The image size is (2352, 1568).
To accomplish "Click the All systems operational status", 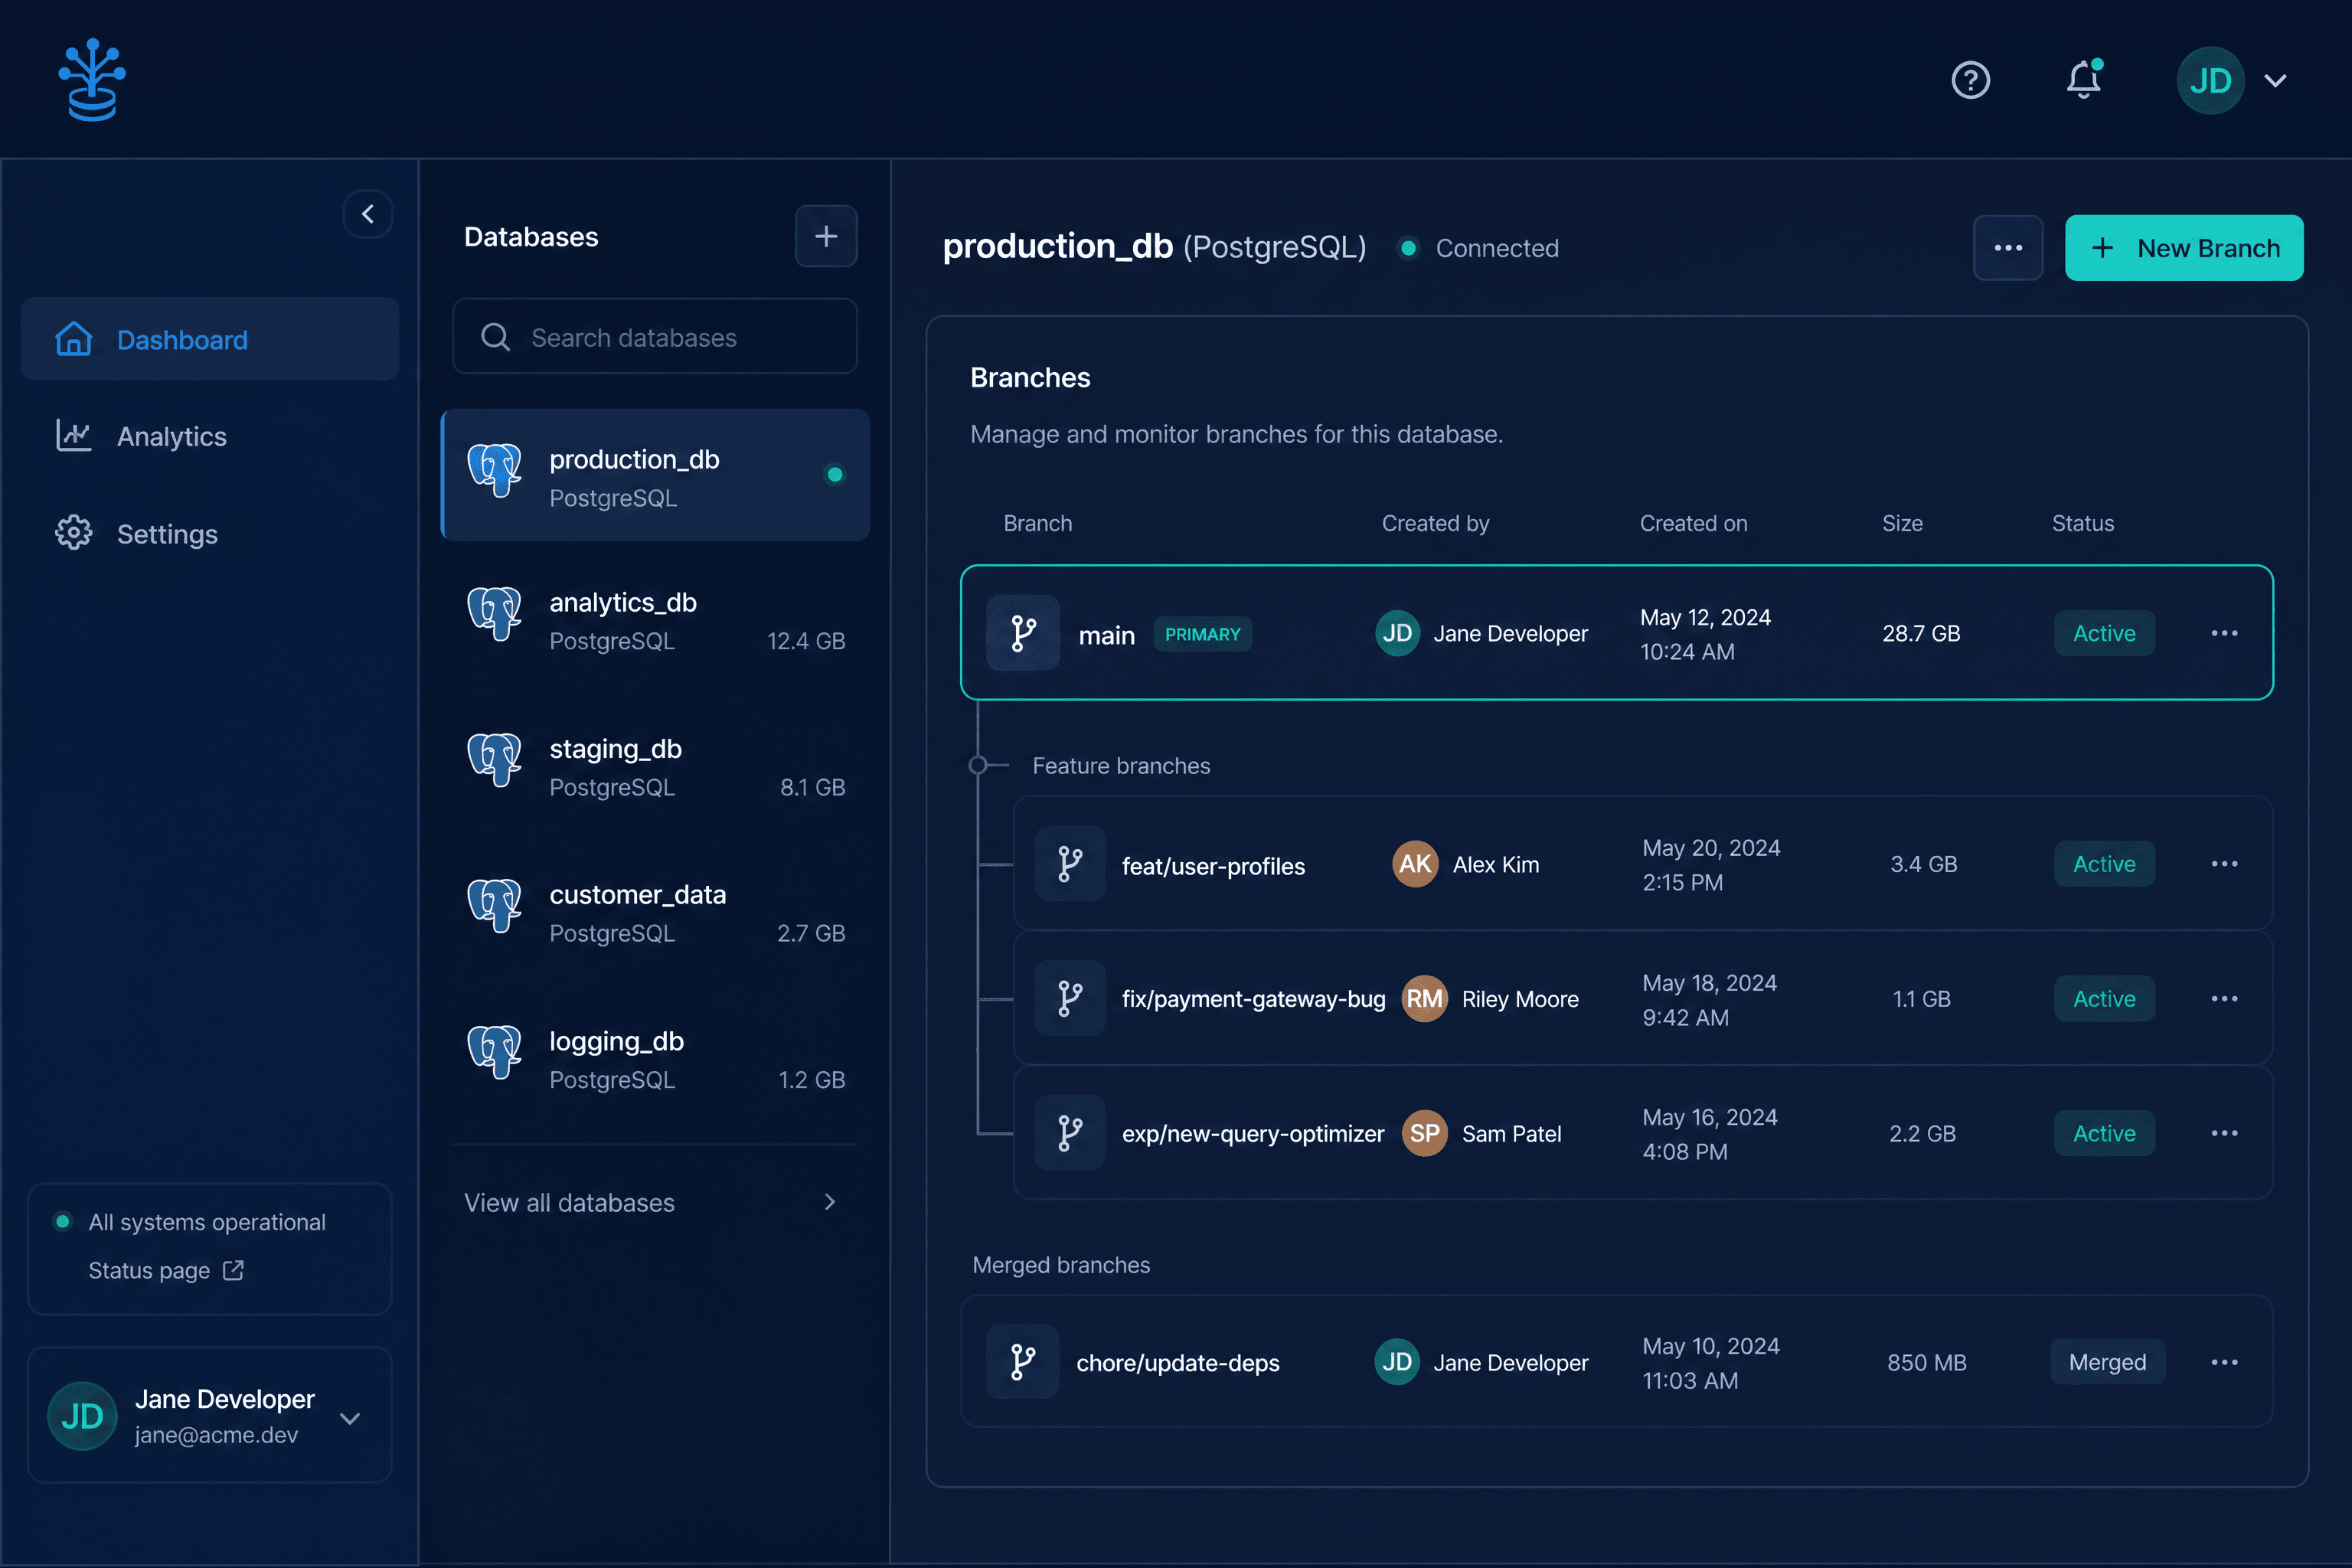I will click(x=191, y=1222).
